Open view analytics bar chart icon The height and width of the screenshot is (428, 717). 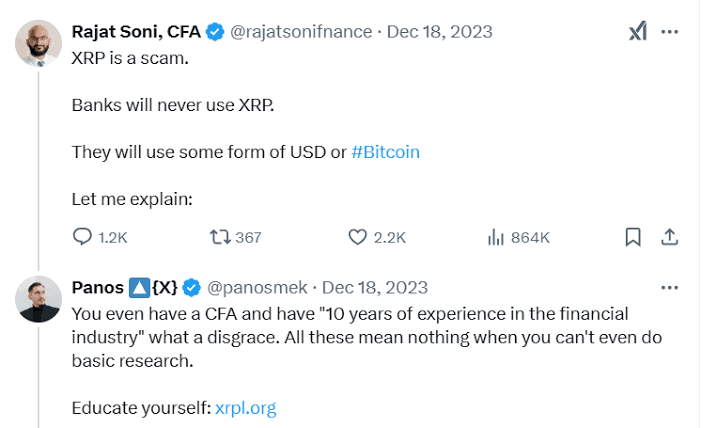(x=495, y=237)
